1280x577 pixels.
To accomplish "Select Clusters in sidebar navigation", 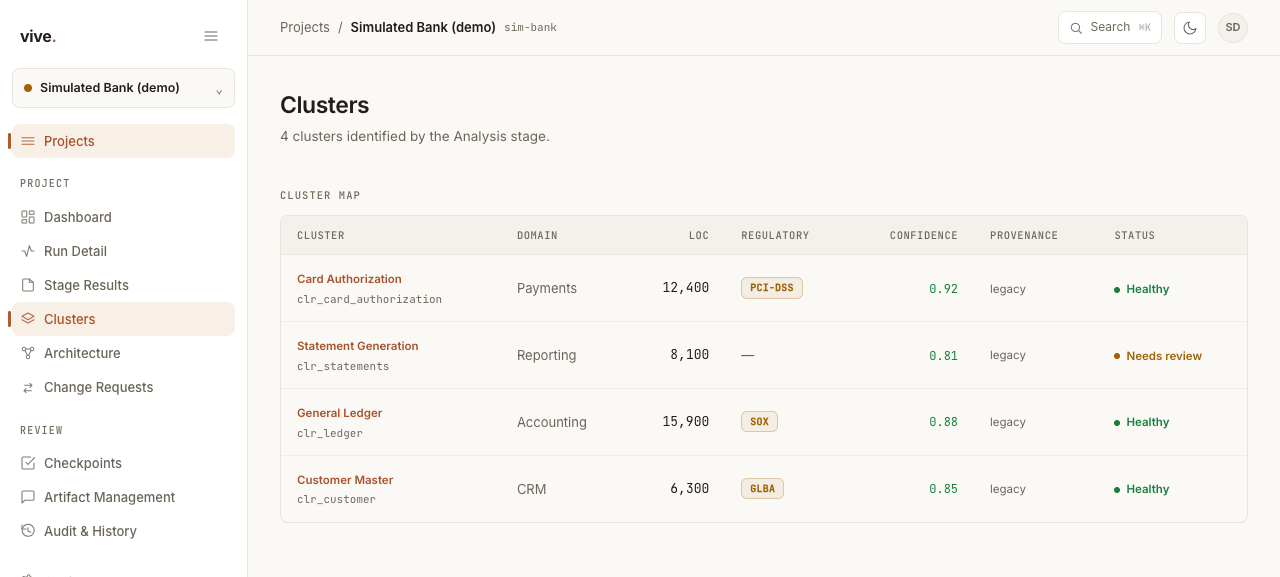I will 123,319.
